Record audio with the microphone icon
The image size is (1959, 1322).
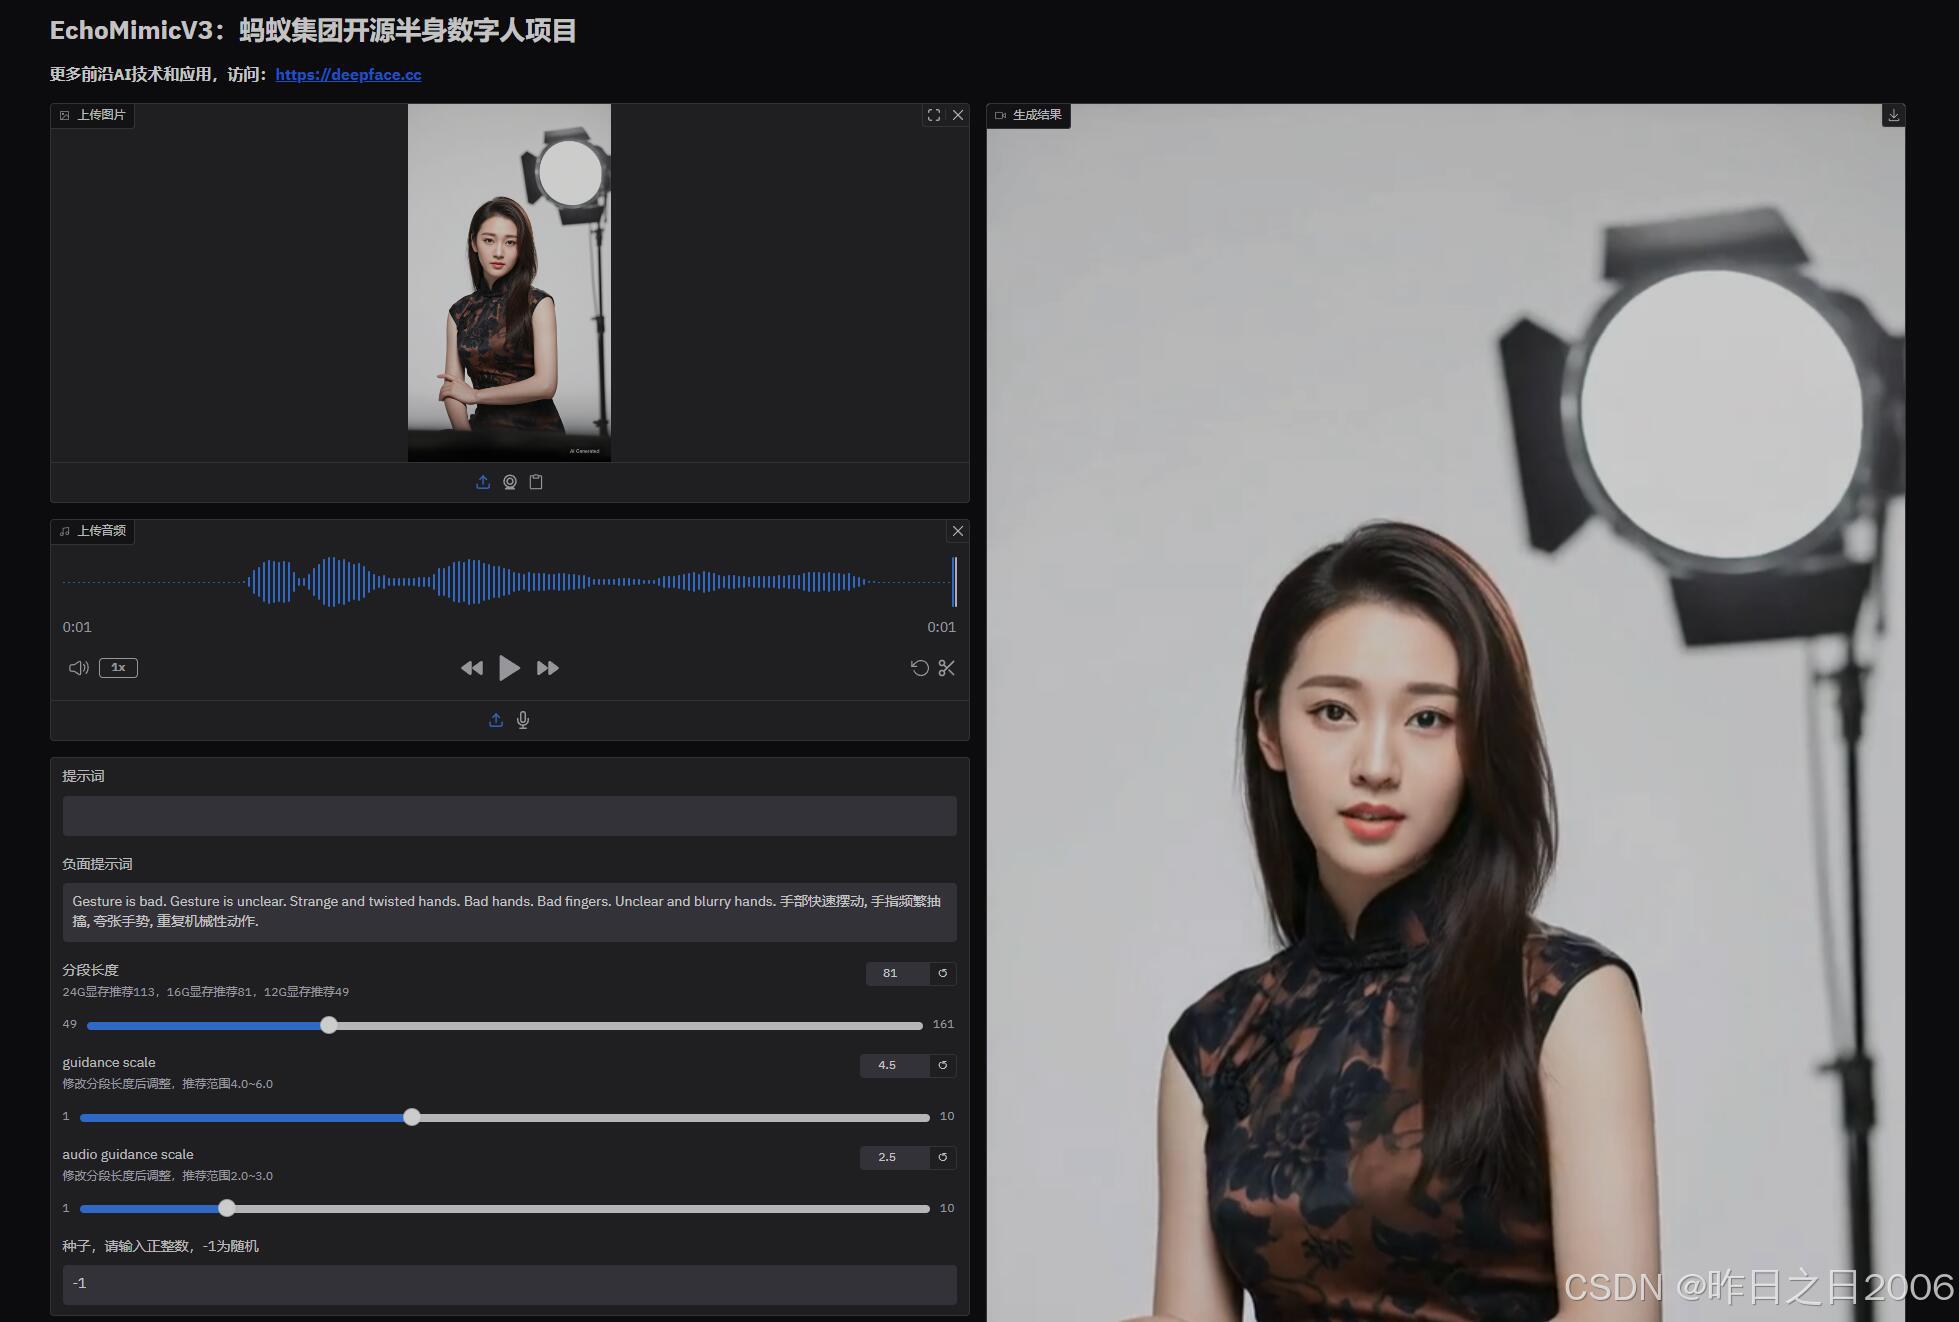523,720
